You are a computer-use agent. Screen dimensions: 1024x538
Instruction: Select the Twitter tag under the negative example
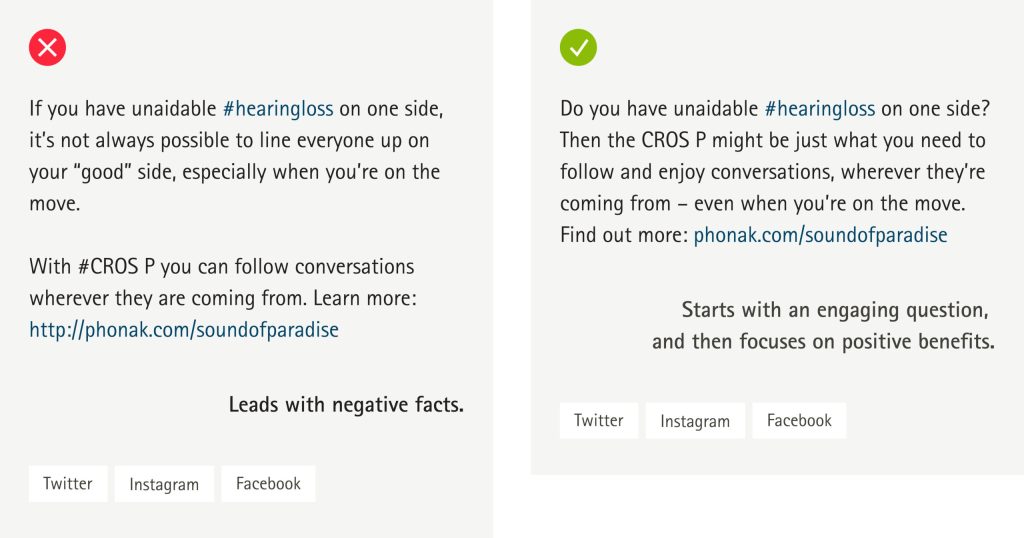(68, 484)
